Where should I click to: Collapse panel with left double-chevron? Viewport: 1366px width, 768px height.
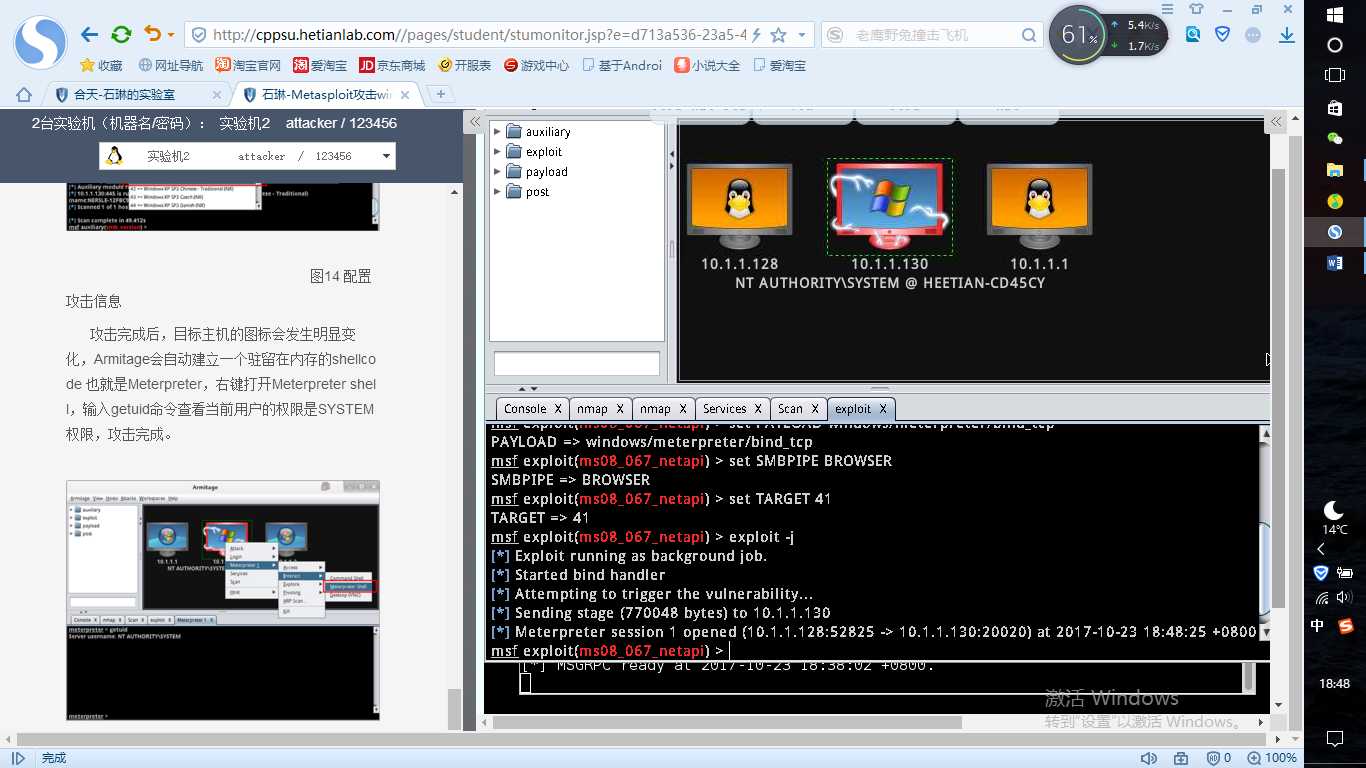coord(477,122)
